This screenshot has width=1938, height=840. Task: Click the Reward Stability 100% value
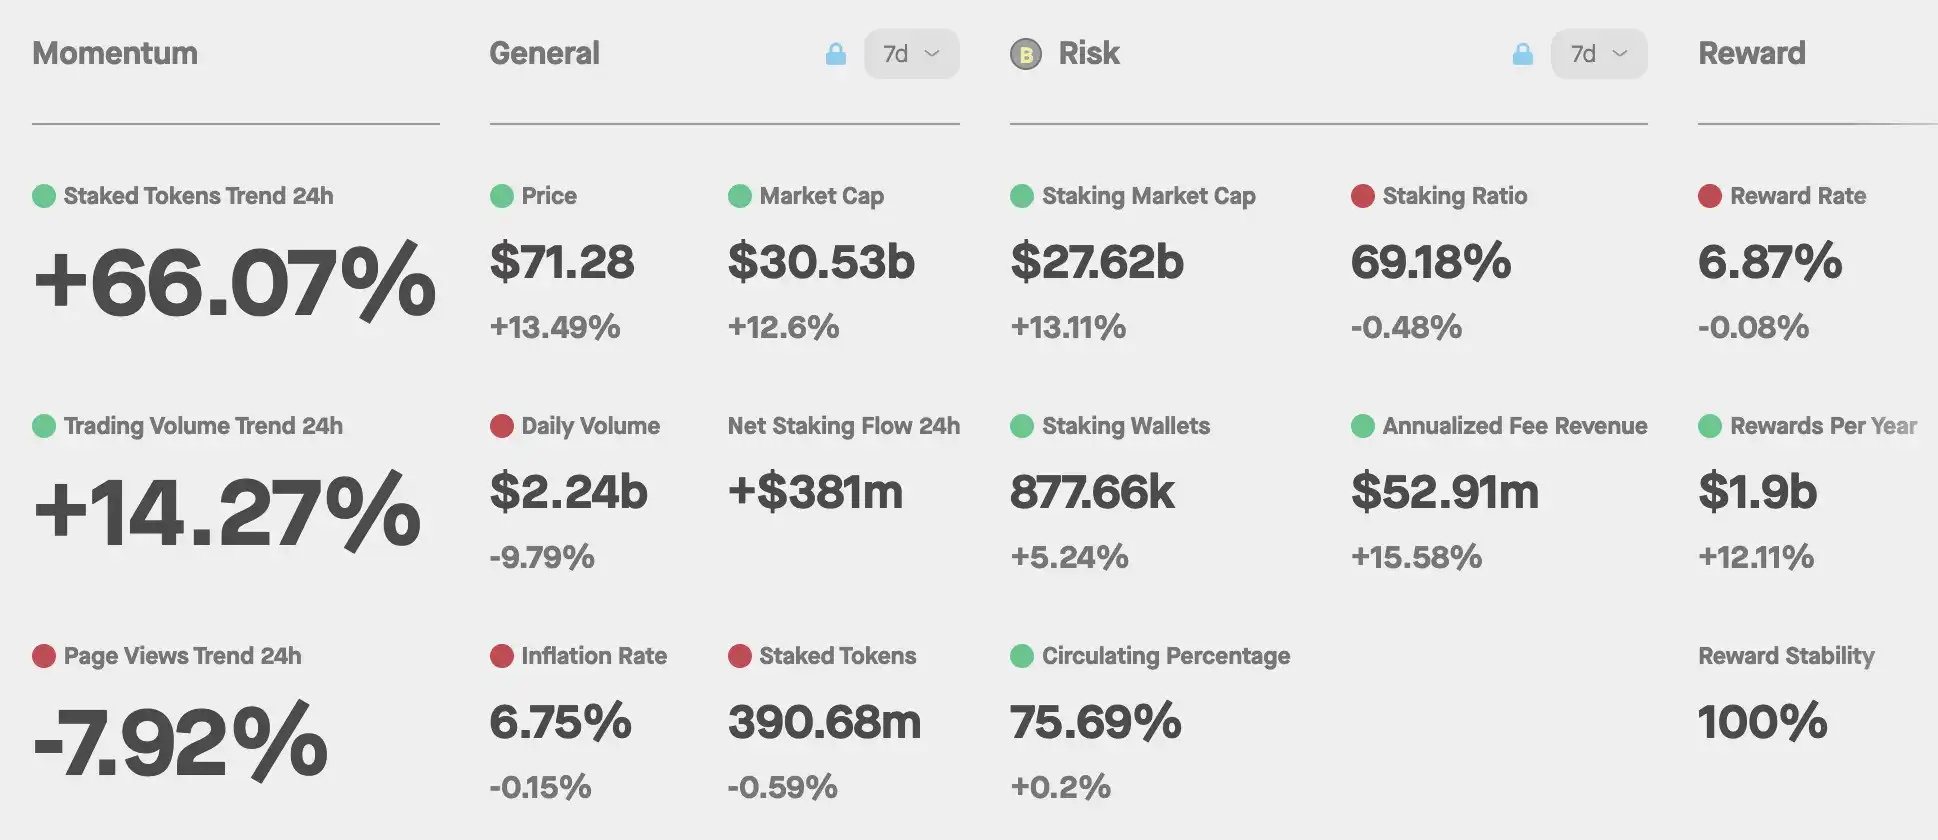click(1762, 722)
